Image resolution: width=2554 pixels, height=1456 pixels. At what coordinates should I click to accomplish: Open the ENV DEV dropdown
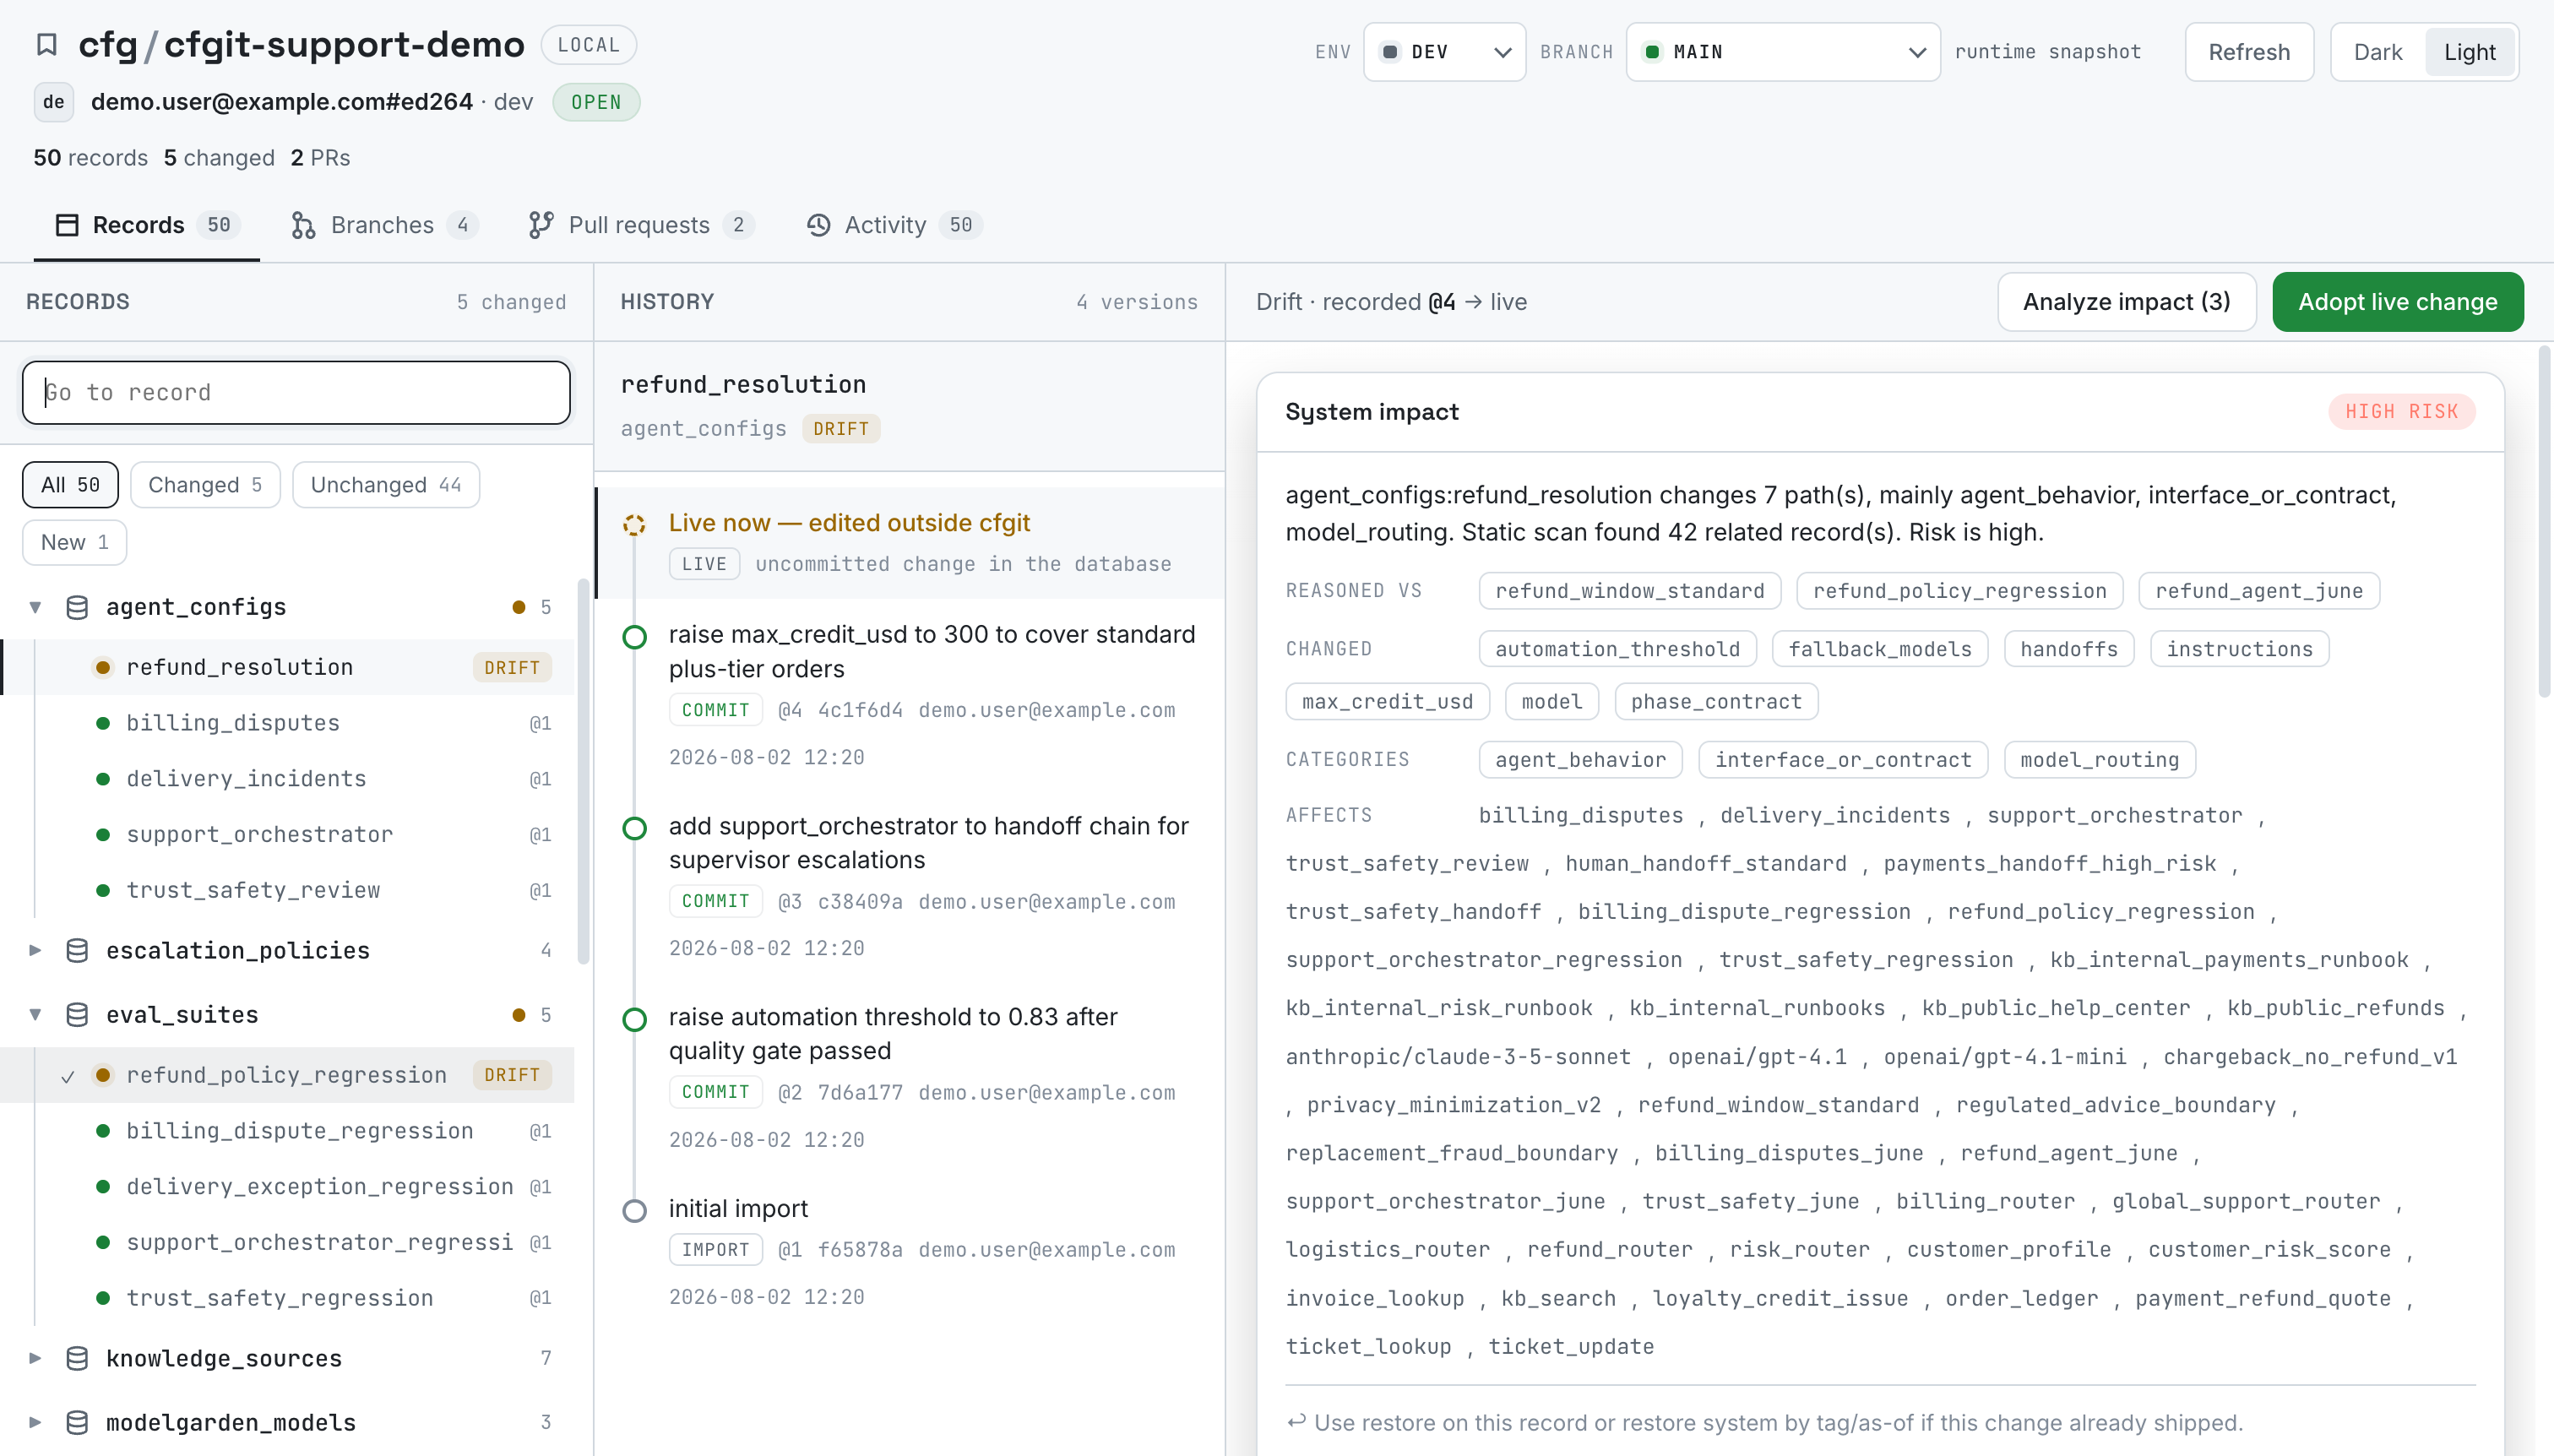[1444, 52]
